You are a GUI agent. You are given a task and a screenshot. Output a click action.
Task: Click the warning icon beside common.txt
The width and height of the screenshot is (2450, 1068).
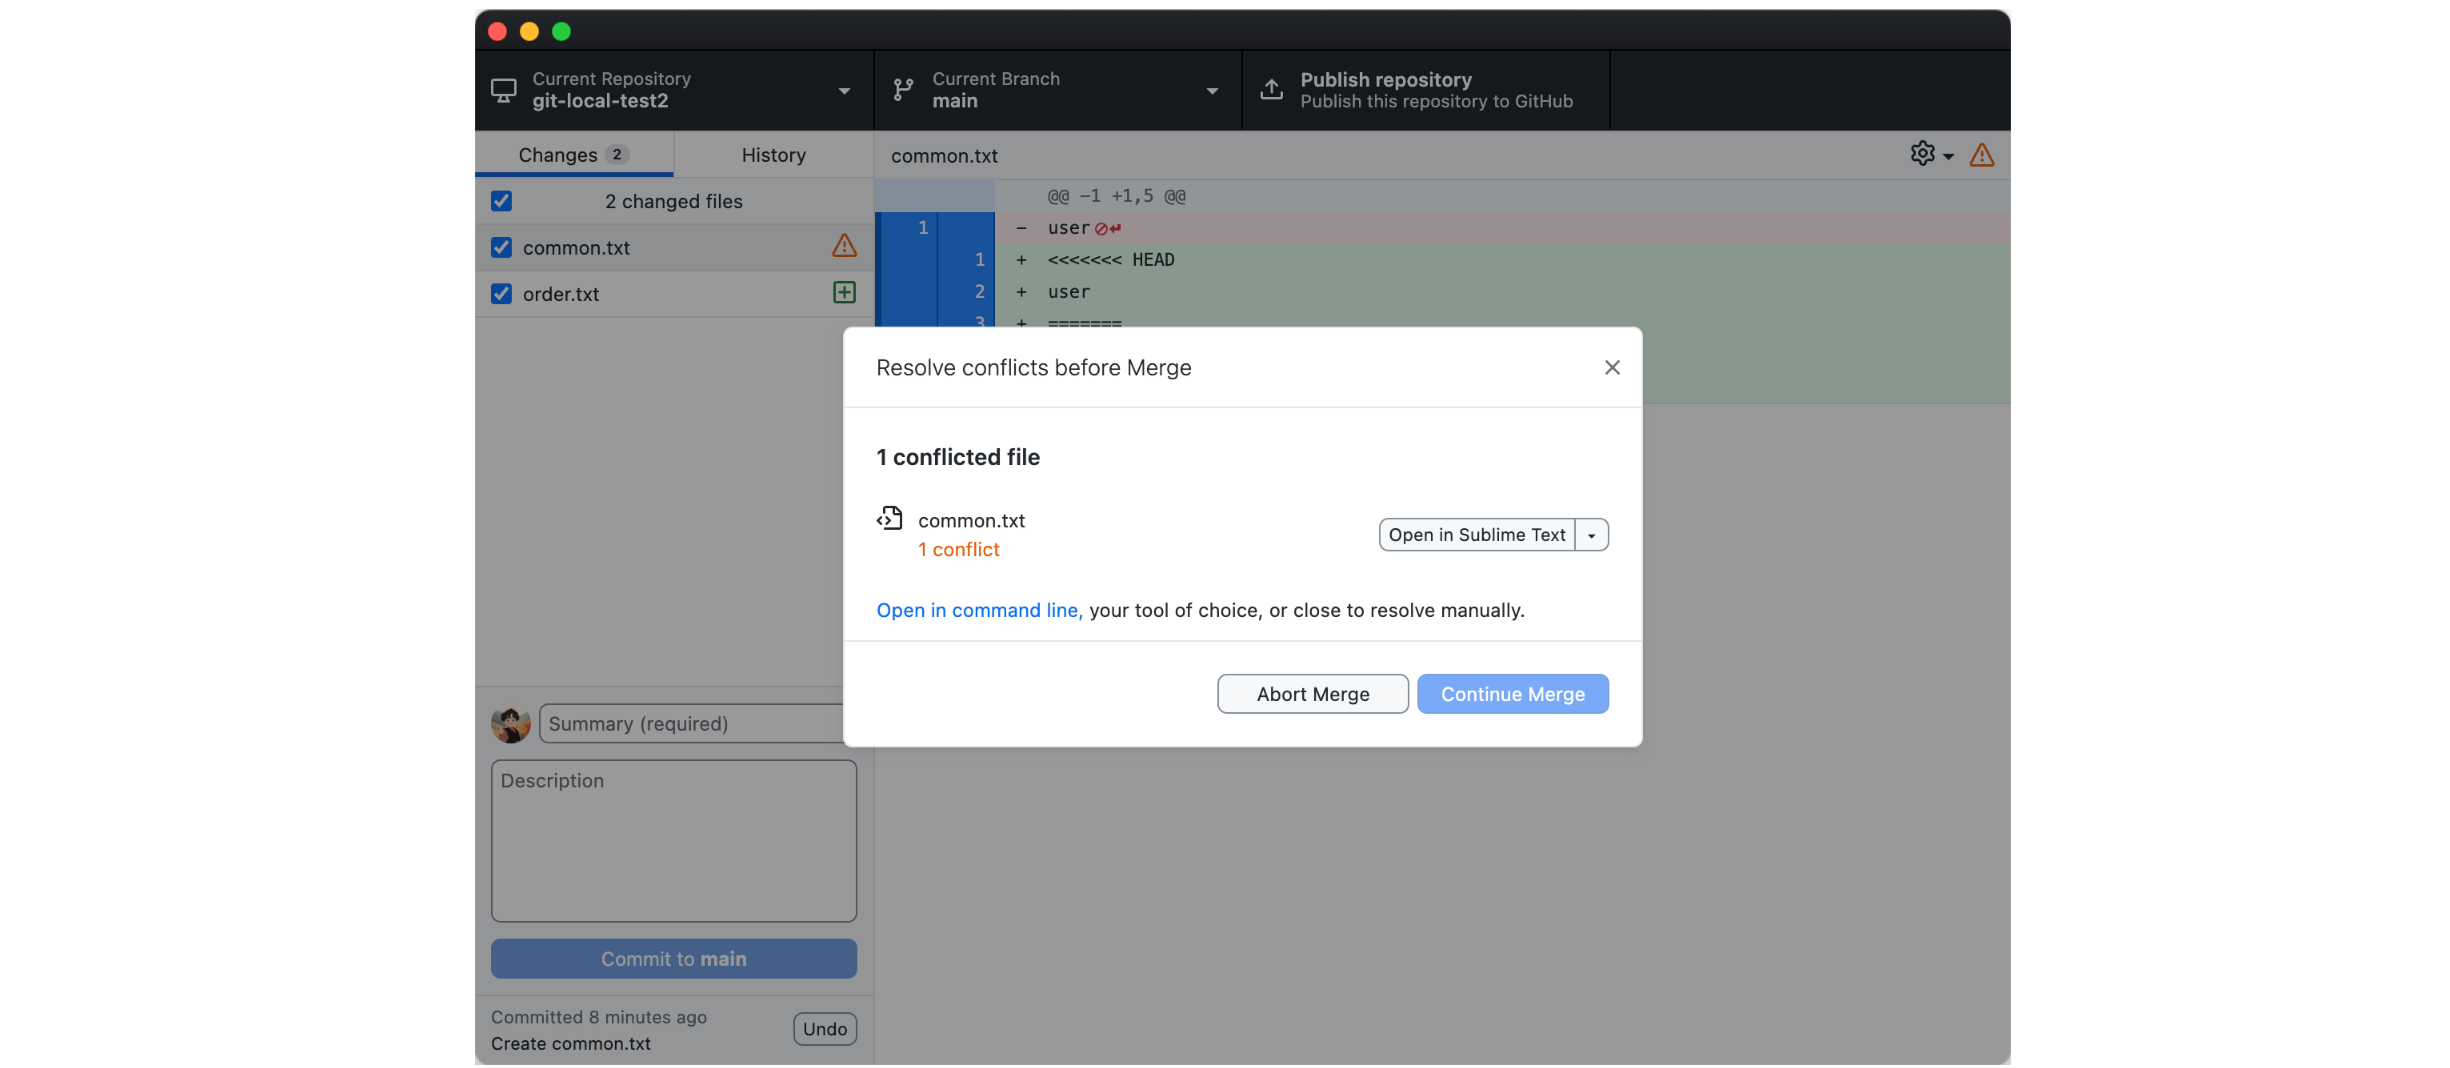pyautogui.click(x=843, y=246)
